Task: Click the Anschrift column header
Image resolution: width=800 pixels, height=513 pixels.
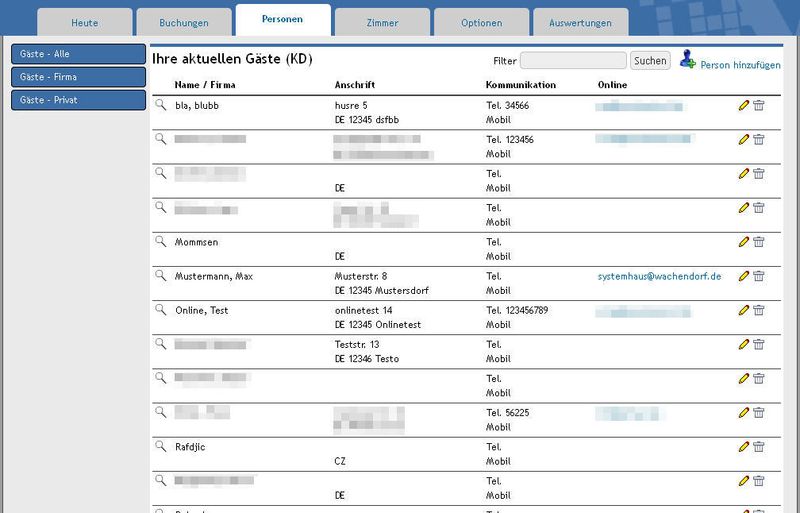Action: pyautogui.click(x=355, y=85)
